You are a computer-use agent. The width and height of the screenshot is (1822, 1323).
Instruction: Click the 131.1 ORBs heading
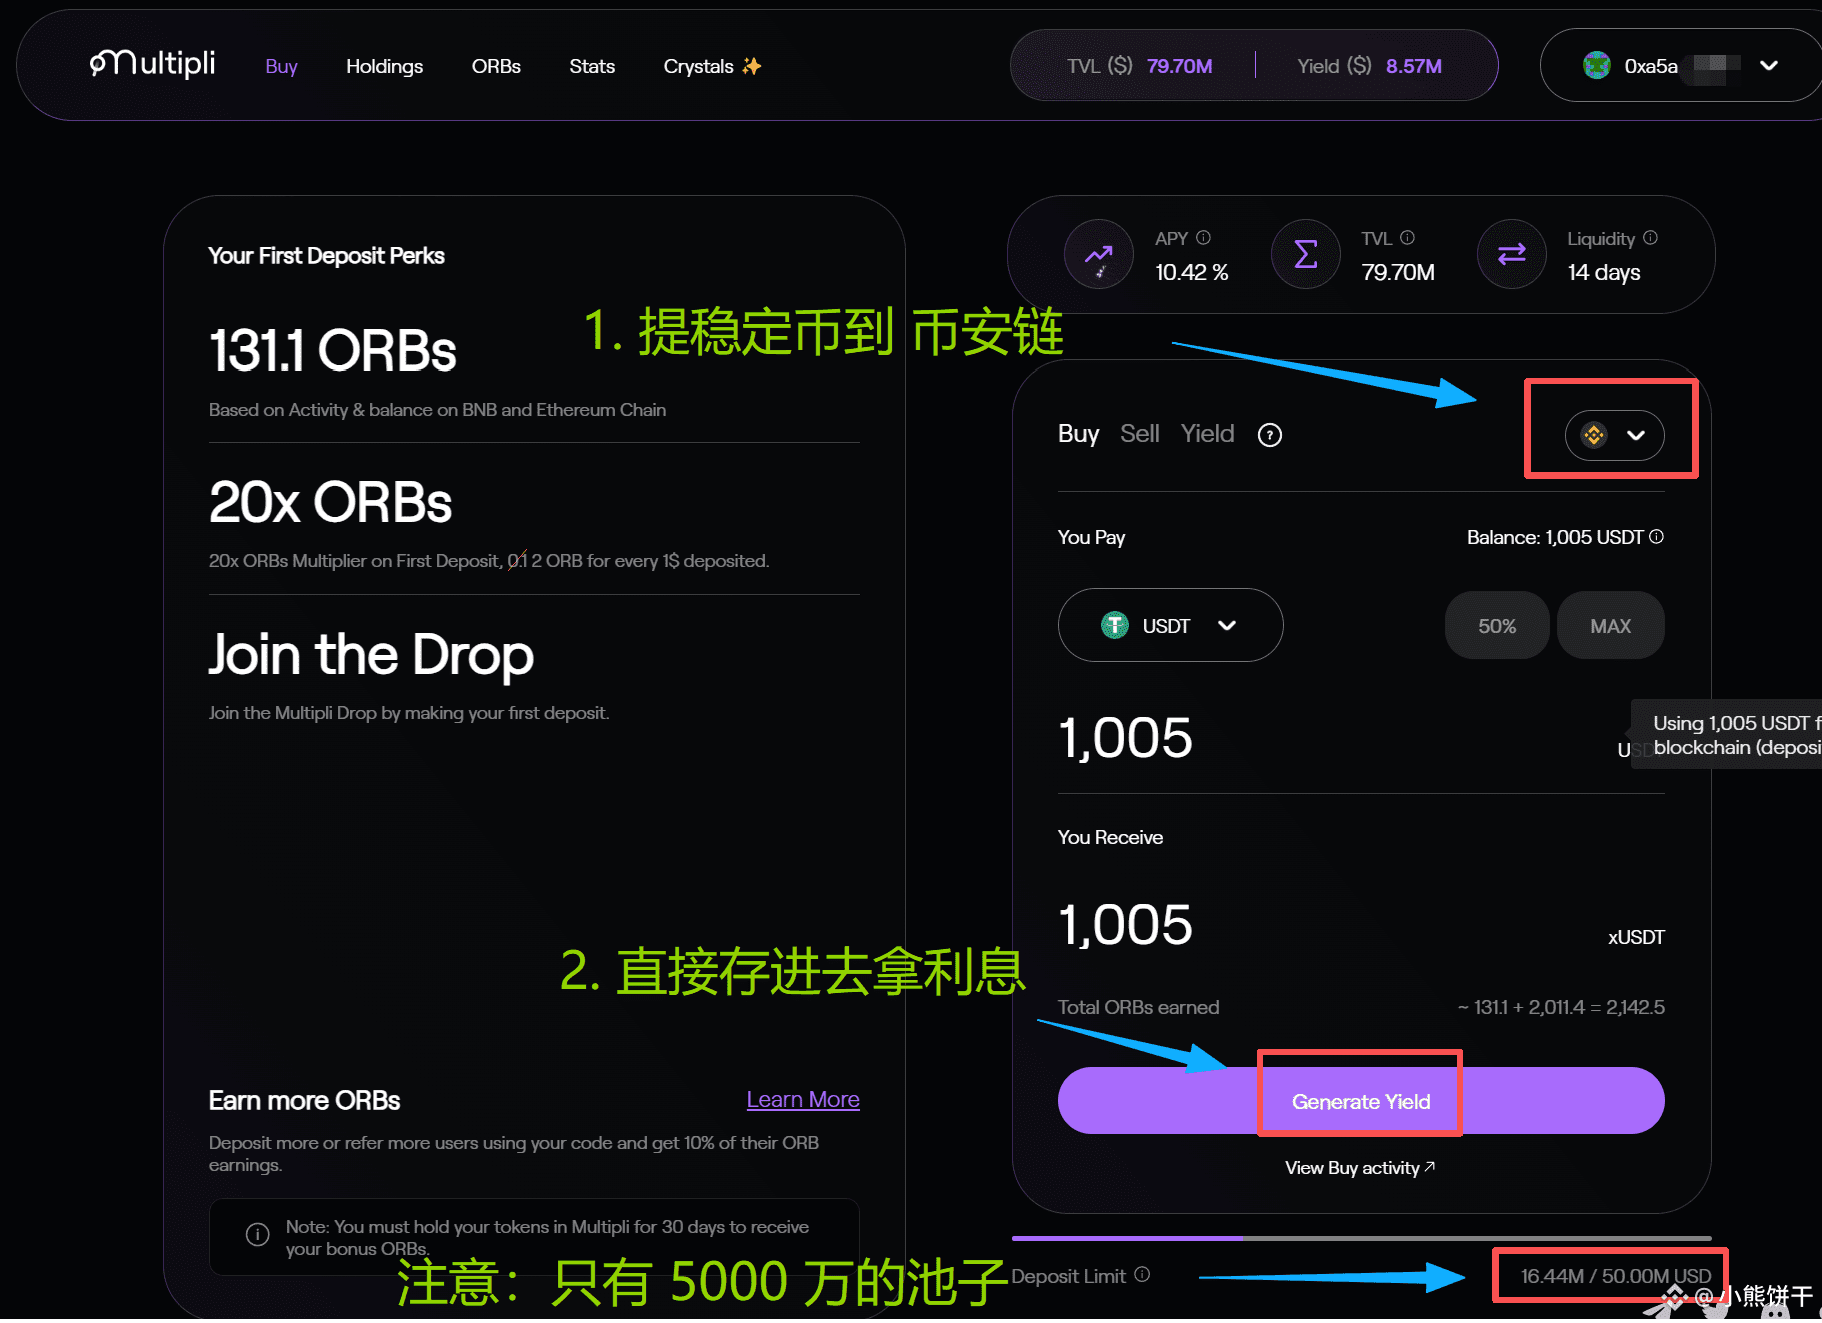point(333,351)
